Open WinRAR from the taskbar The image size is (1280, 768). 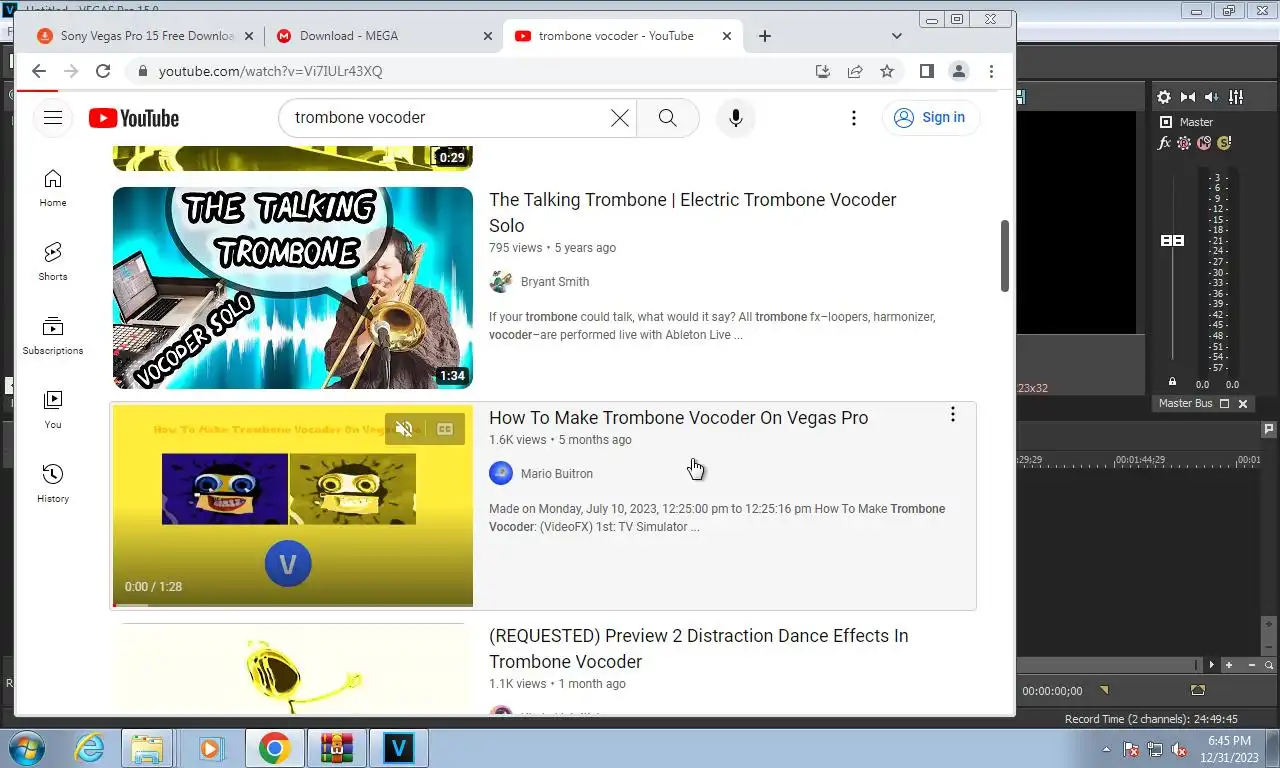[336, 748]
